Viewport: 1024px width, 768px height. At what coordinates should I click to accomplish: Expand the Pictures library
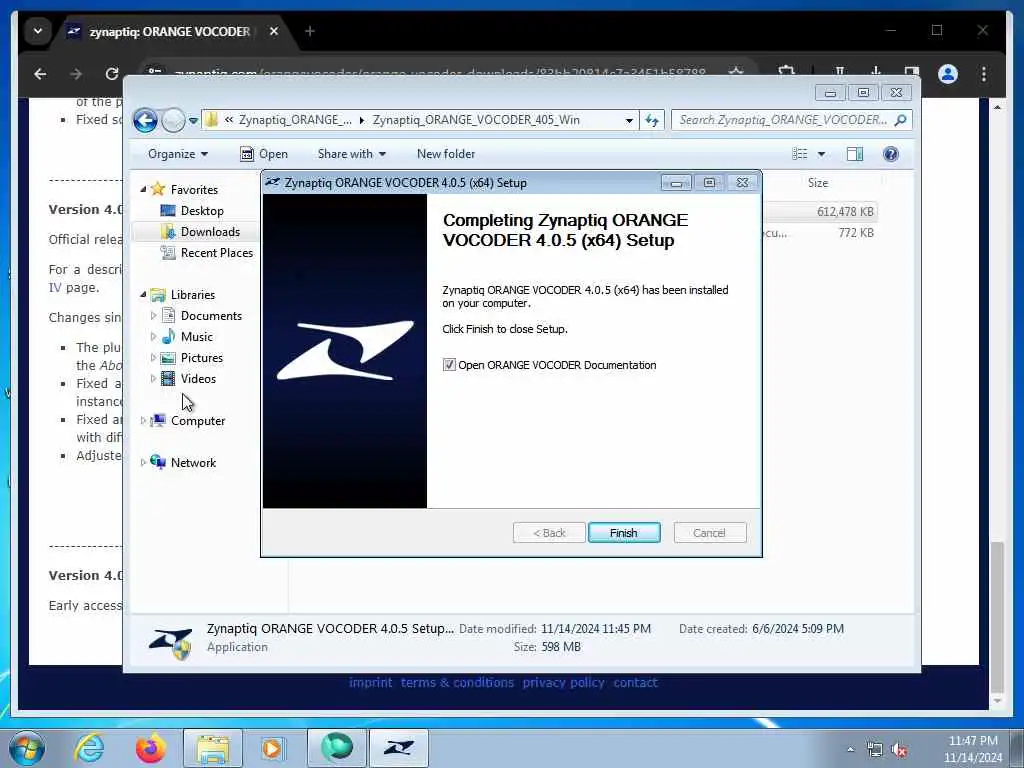point(153,358)
